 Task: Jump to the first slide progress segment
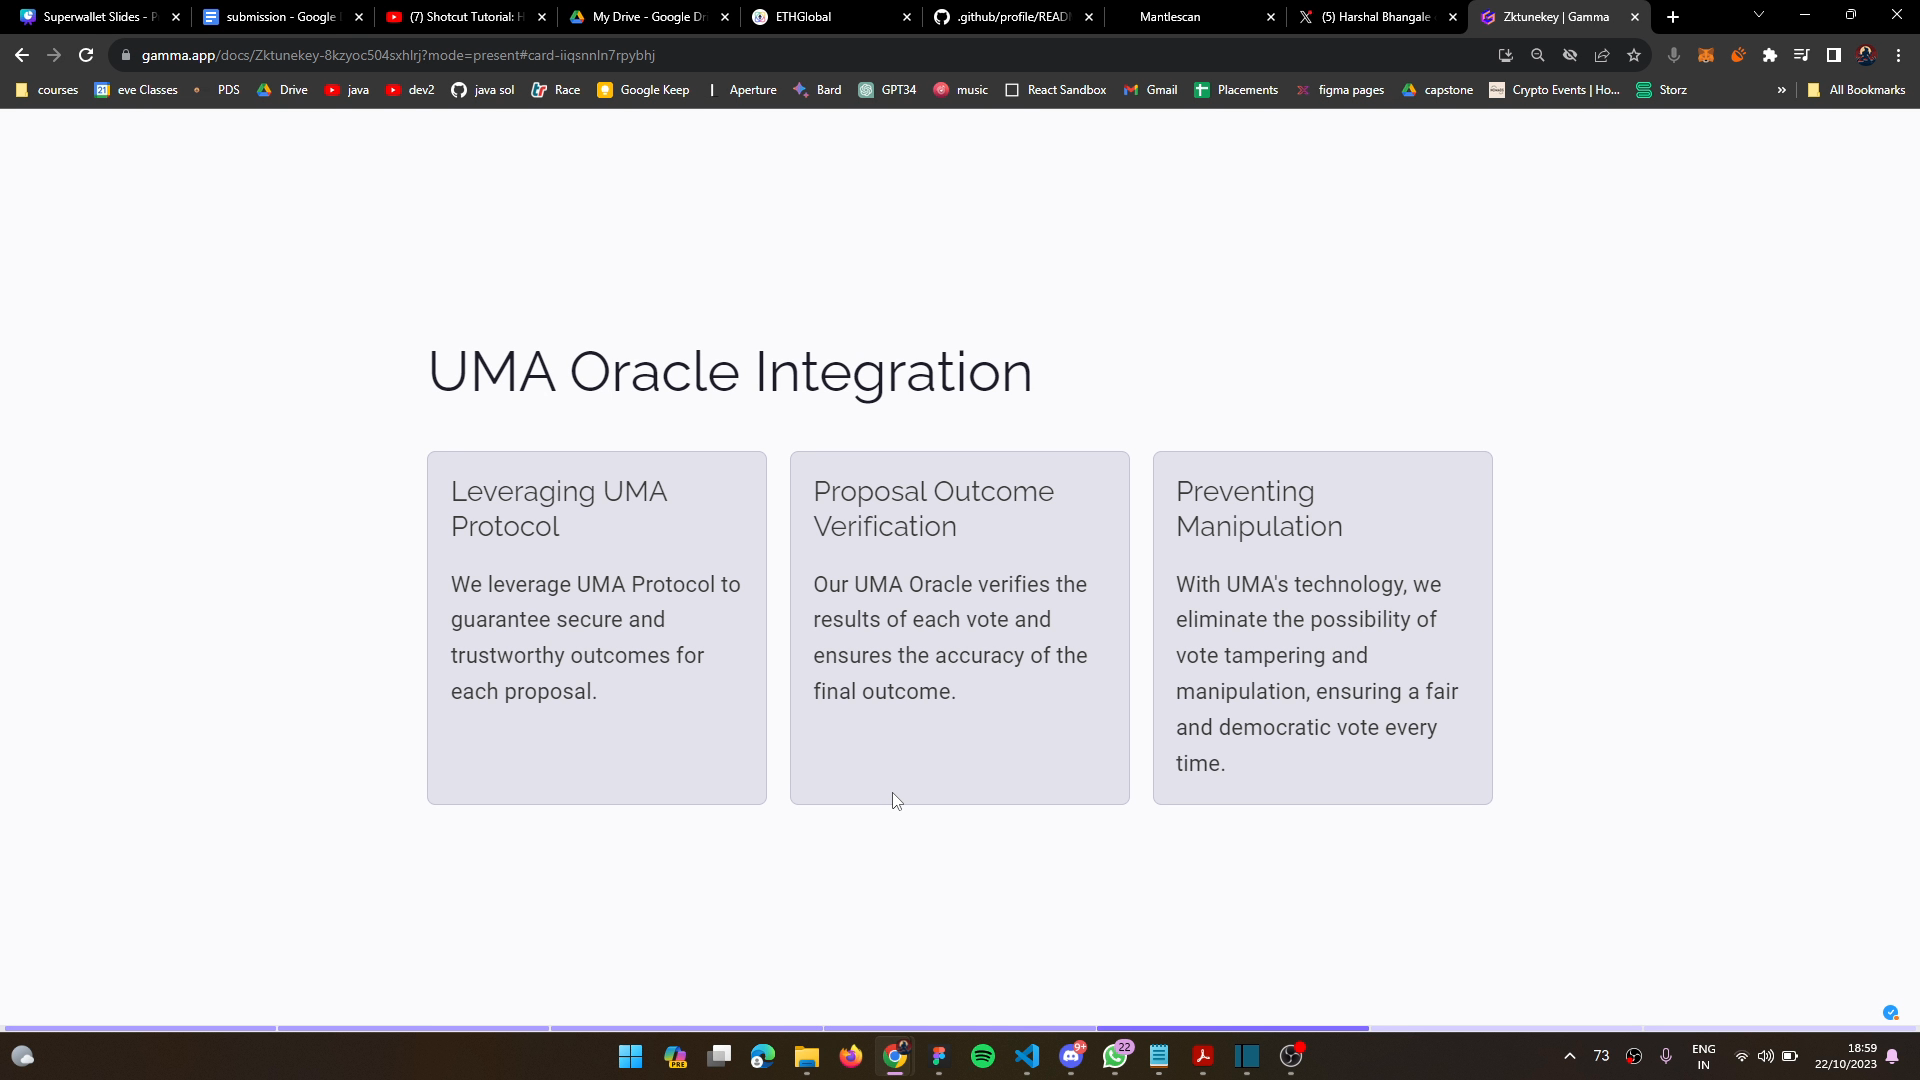[x=140, y=1028]
